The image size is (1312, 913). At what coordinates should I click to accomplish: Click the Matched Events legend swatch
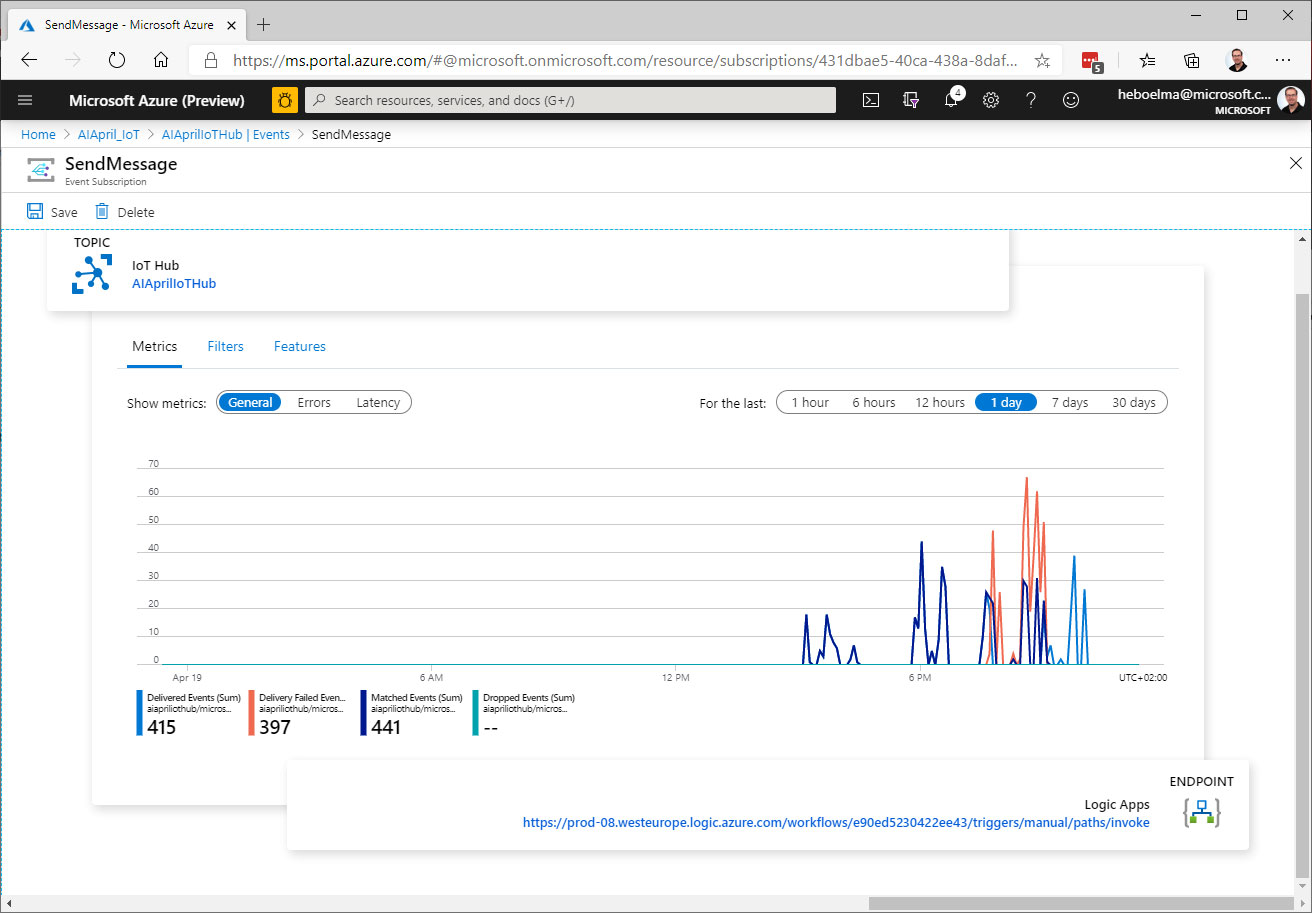tap(364, 713)
